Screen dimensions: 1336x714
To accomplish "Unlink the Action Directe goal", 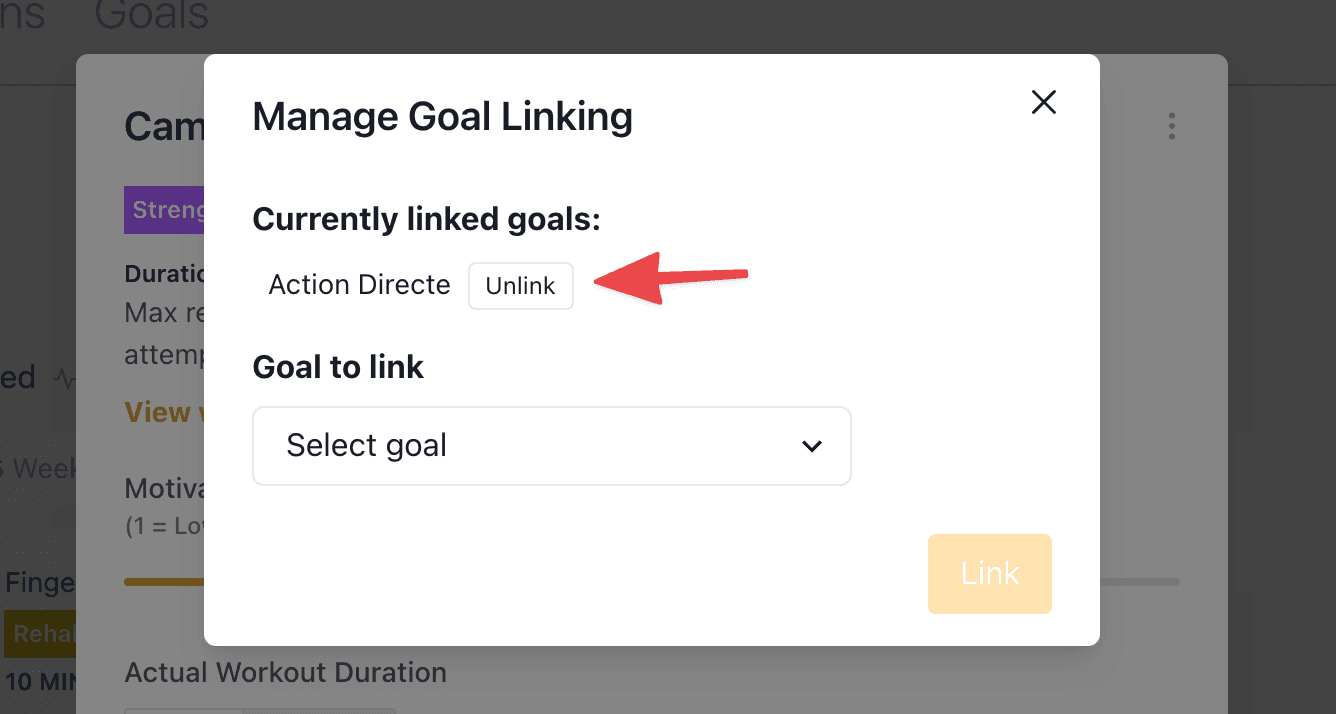I will pos(520,286).
